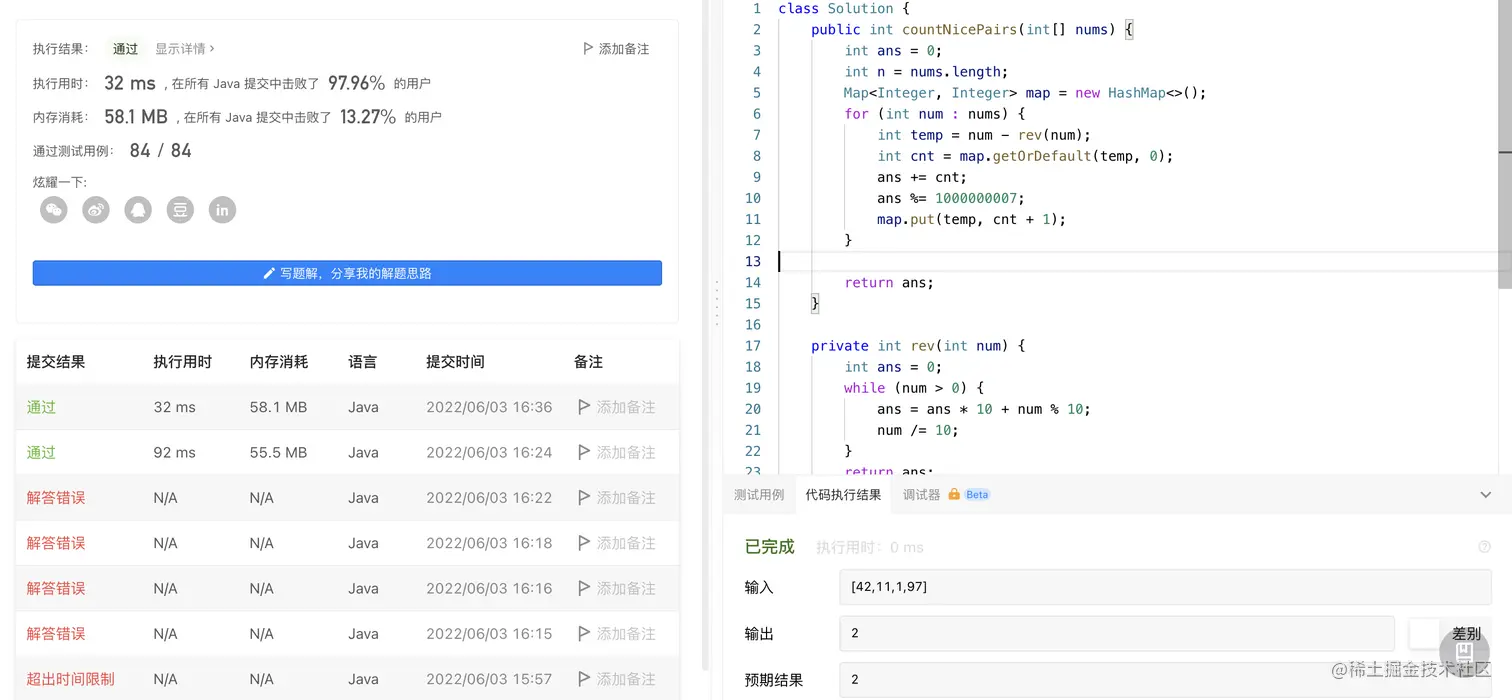Click the 执行用时 column header
This screenshot has height=700, width=1512.
pos(183,362)
